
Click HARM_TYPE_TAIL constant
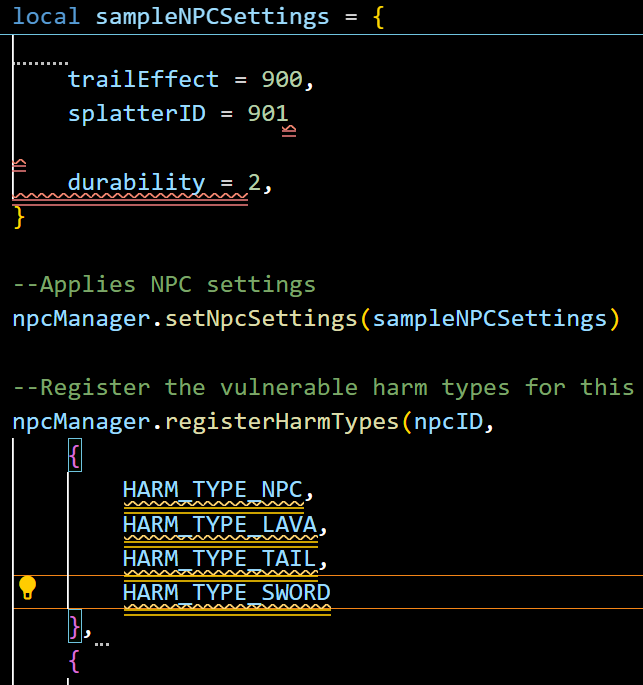pos(220,559)
